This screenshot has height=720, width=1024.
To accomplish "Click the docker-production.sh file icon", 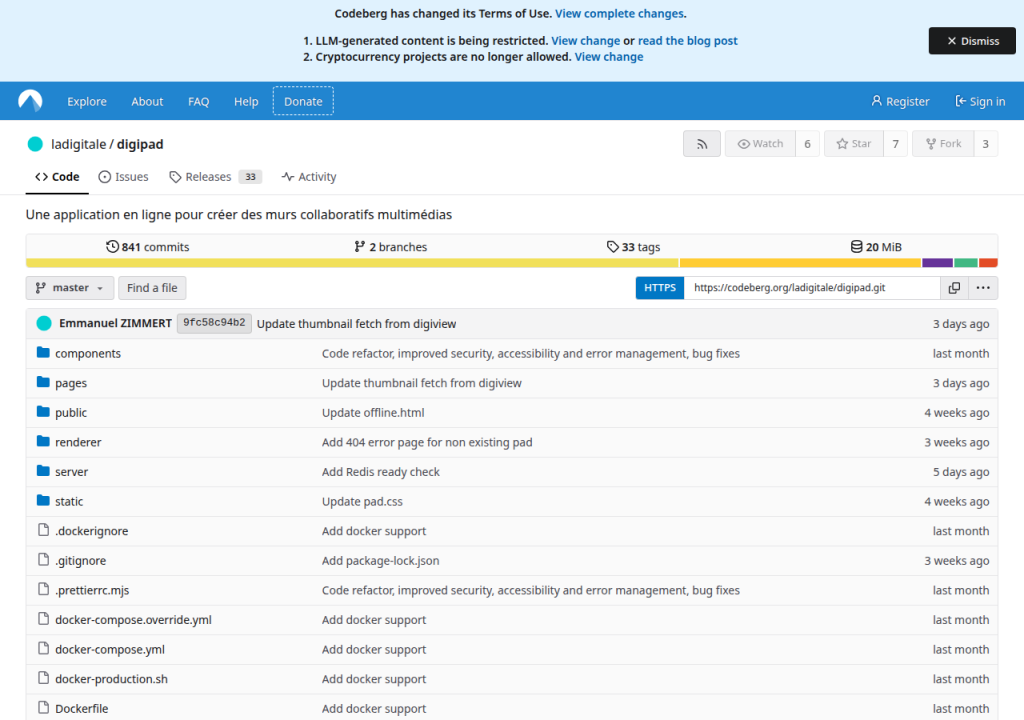I will (x=44, y=678).
